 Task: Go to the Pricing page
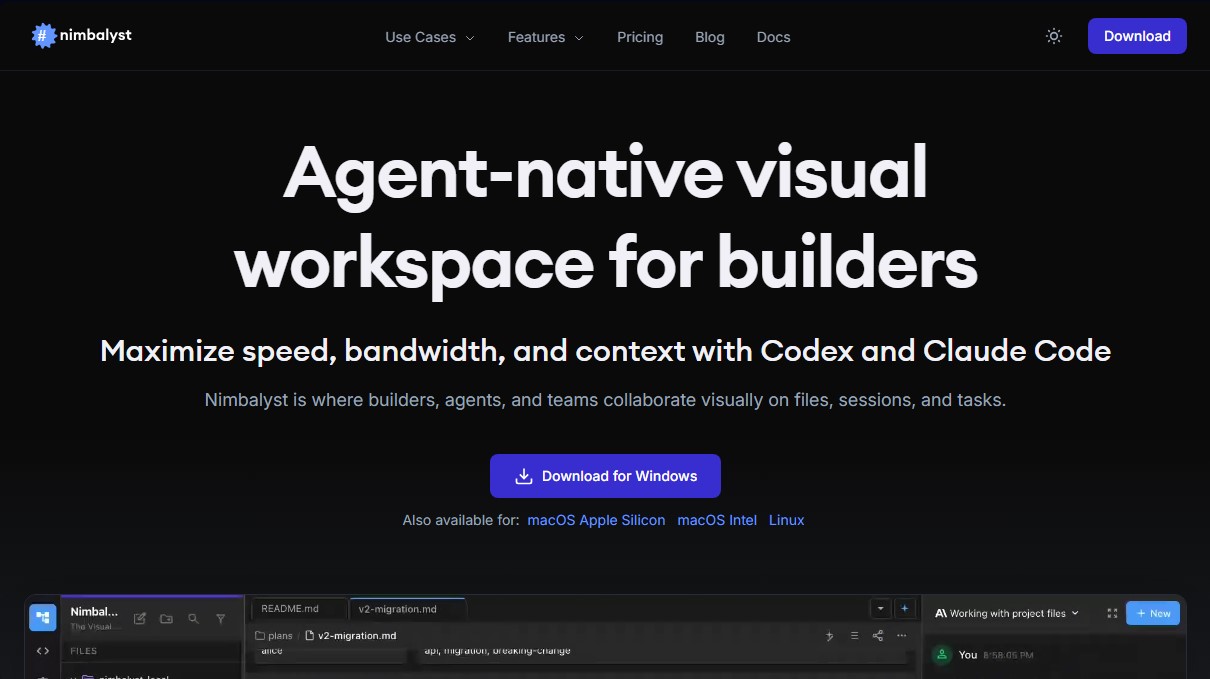pos(640,37)
